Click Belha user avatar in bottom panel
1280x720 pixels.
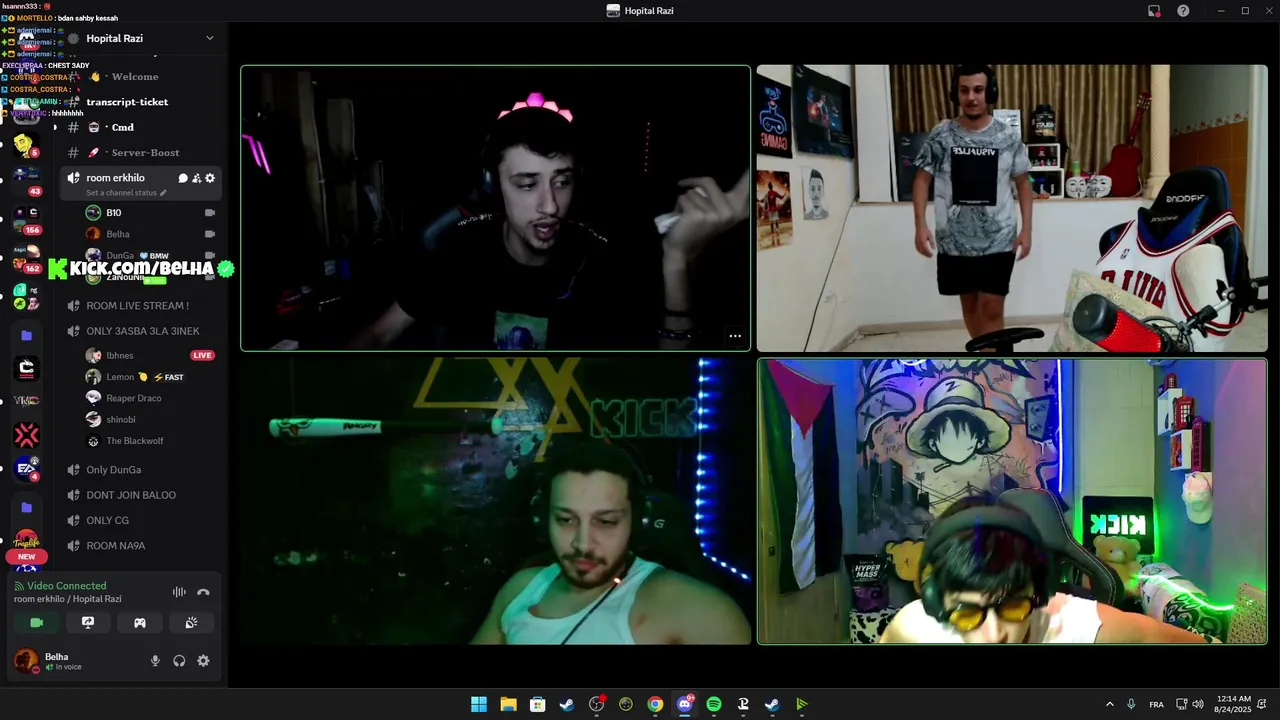pyautogui.click(x=27, y=661)
